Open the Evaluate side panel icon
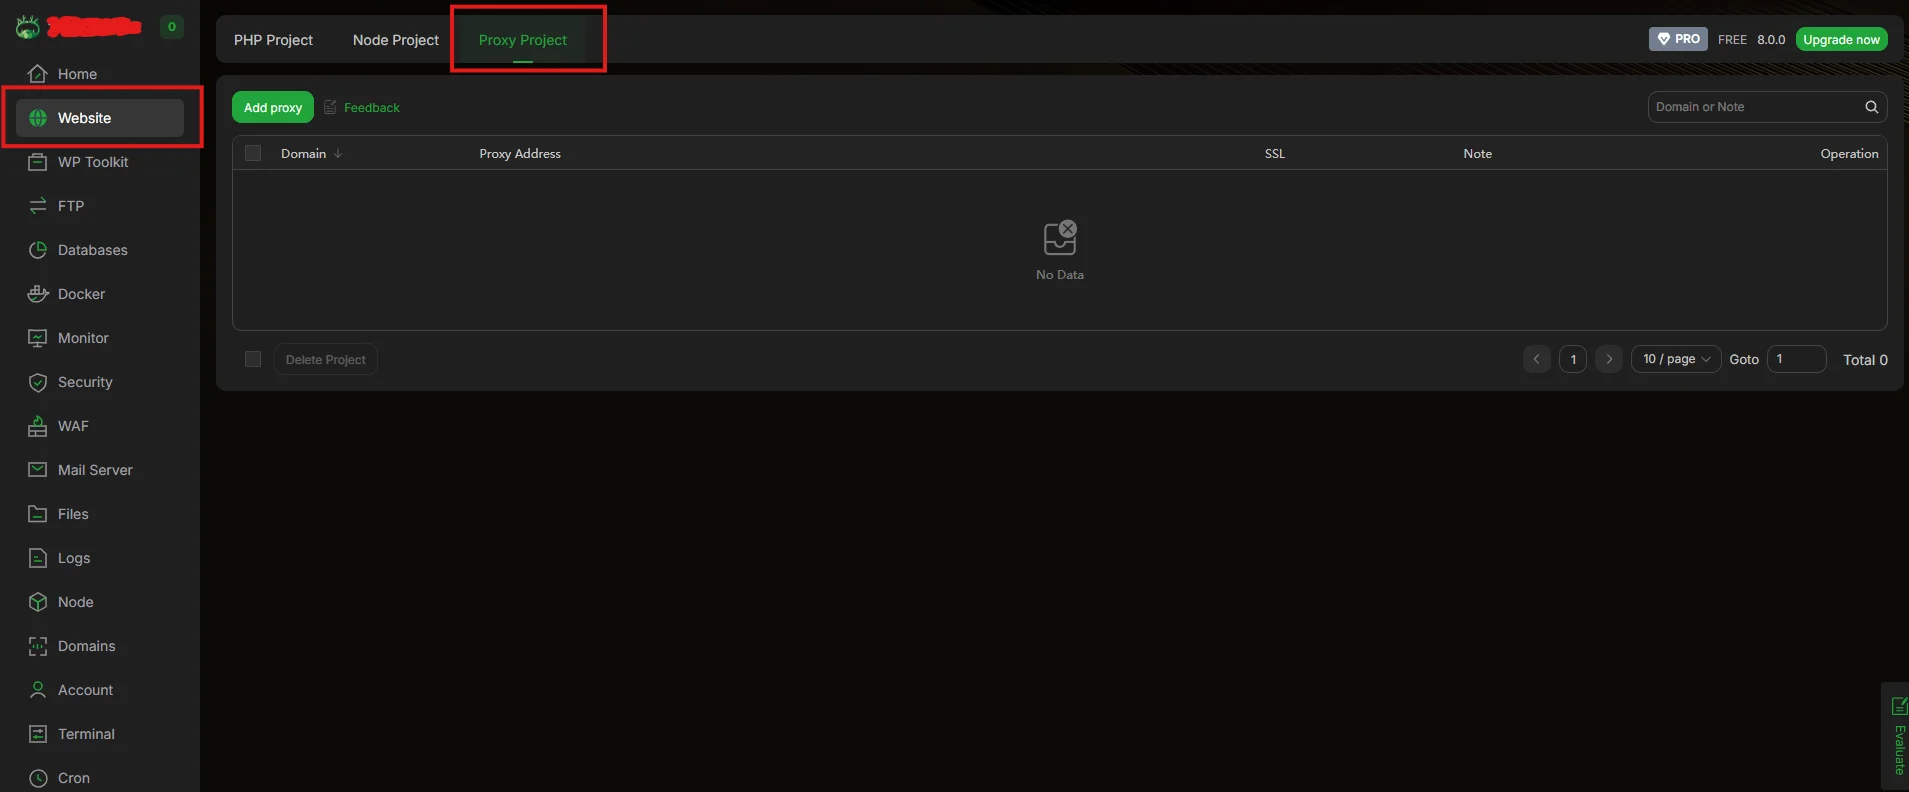 coord(1899,706)
